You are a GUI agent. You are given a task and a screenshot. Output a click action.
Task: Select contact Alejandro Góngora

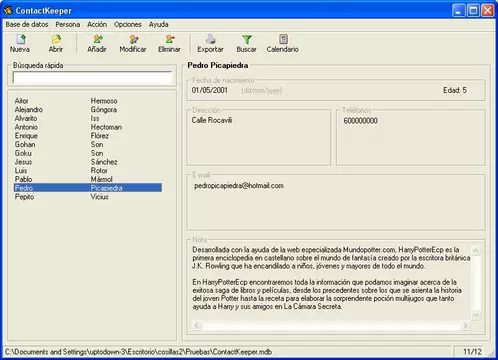(x=88, y=109)
